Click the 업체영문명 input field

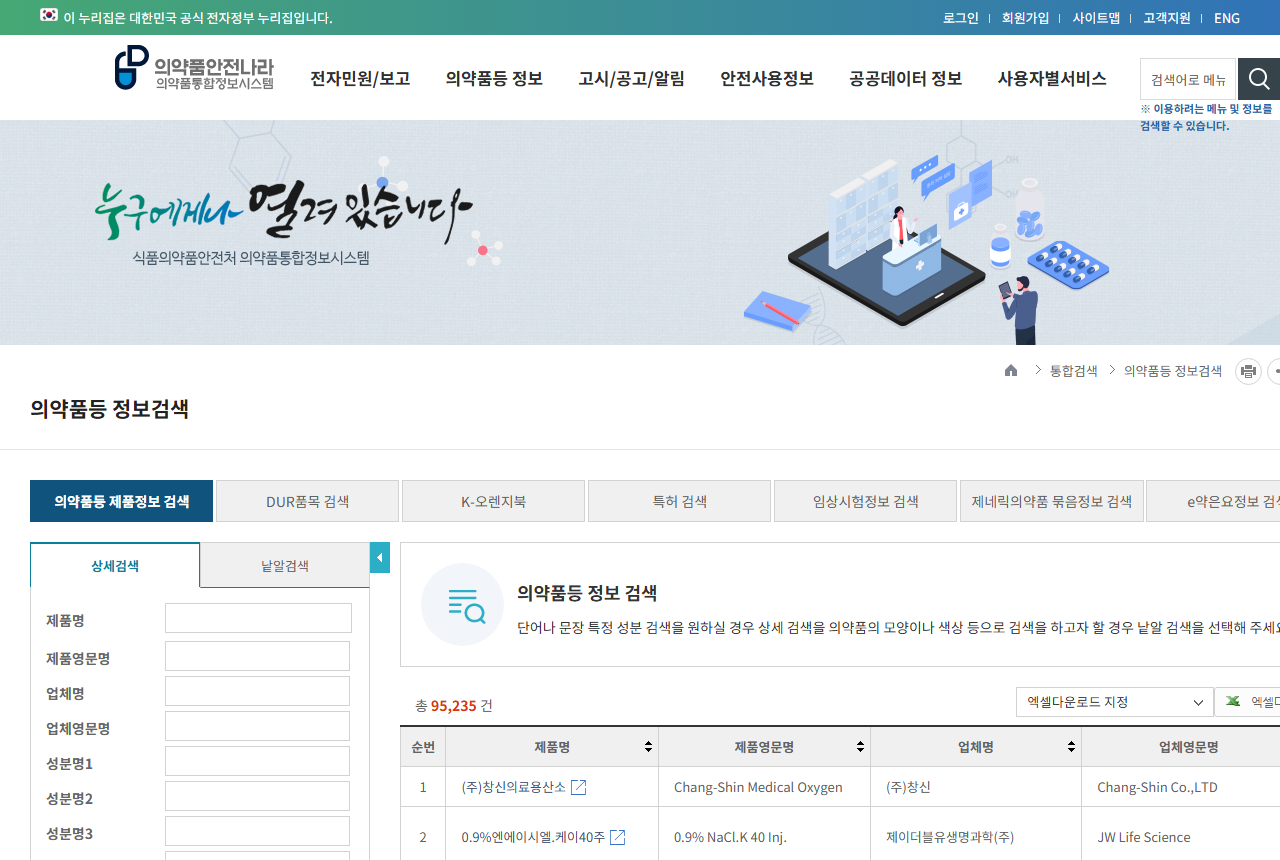pos(257,726)
